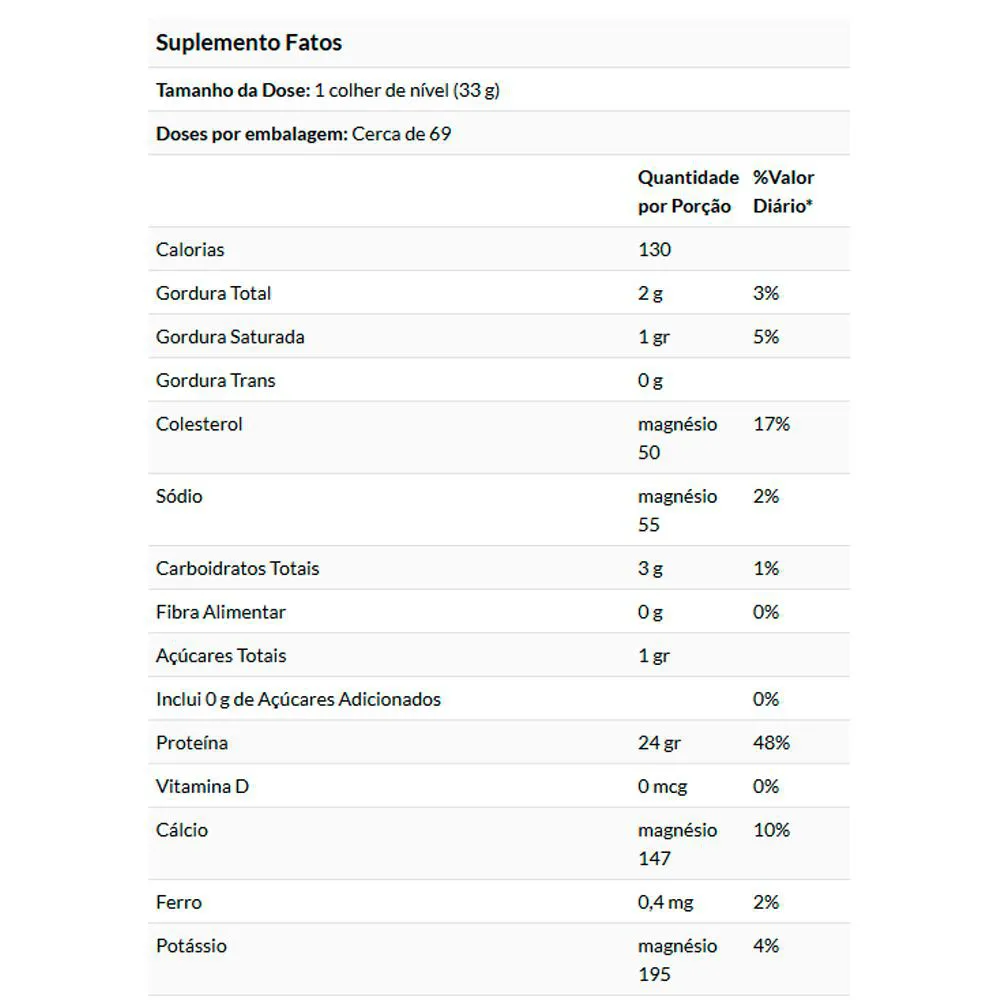Screen dimensions: 1000x1000
Task: Click the Colesterol row label
Action: (x=199, y=424)
